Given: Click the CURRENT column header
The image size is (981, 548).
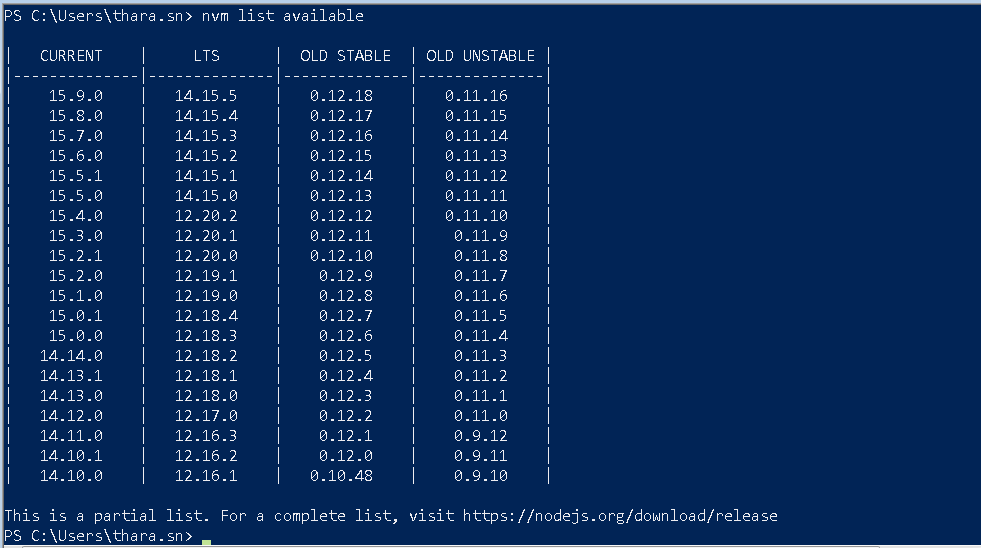Looking at the screenshot, I should (x=71, y=56).
